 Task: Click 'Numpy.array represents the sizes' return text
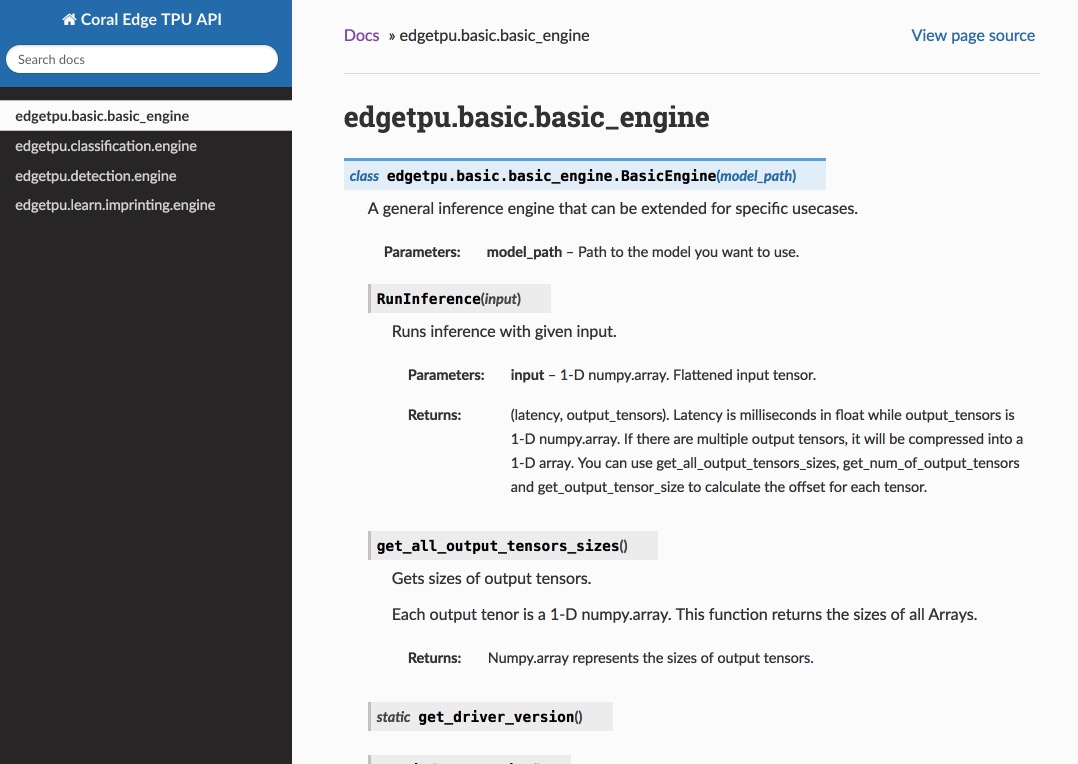point(650,658)
